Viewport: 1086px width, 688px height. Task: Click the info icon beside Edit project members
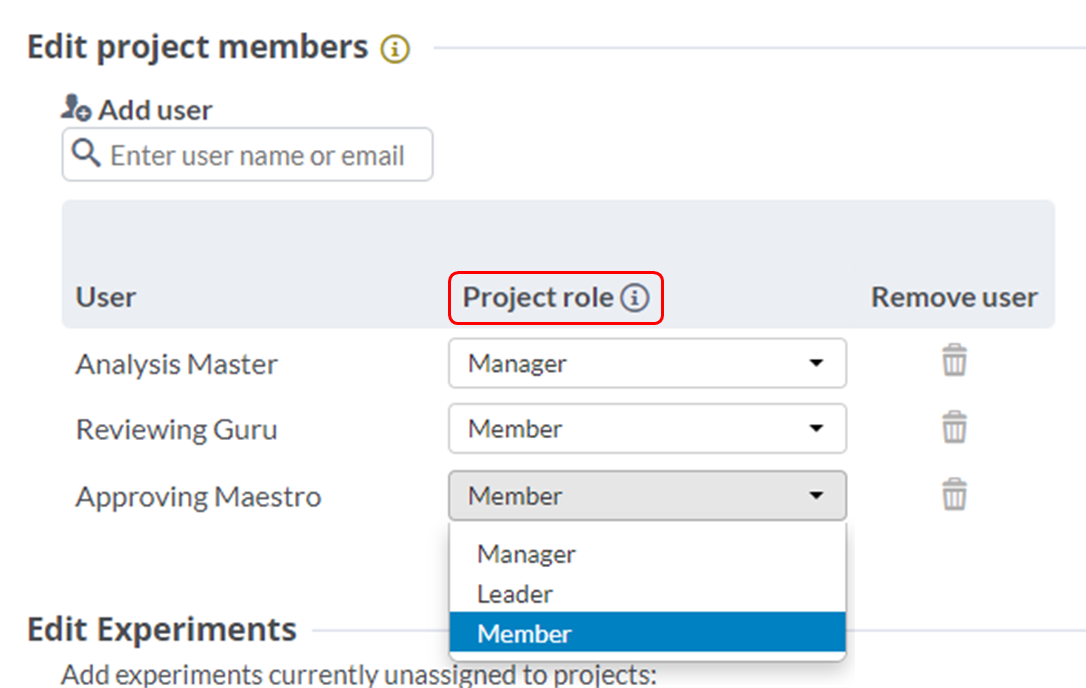tap(395, 49)
